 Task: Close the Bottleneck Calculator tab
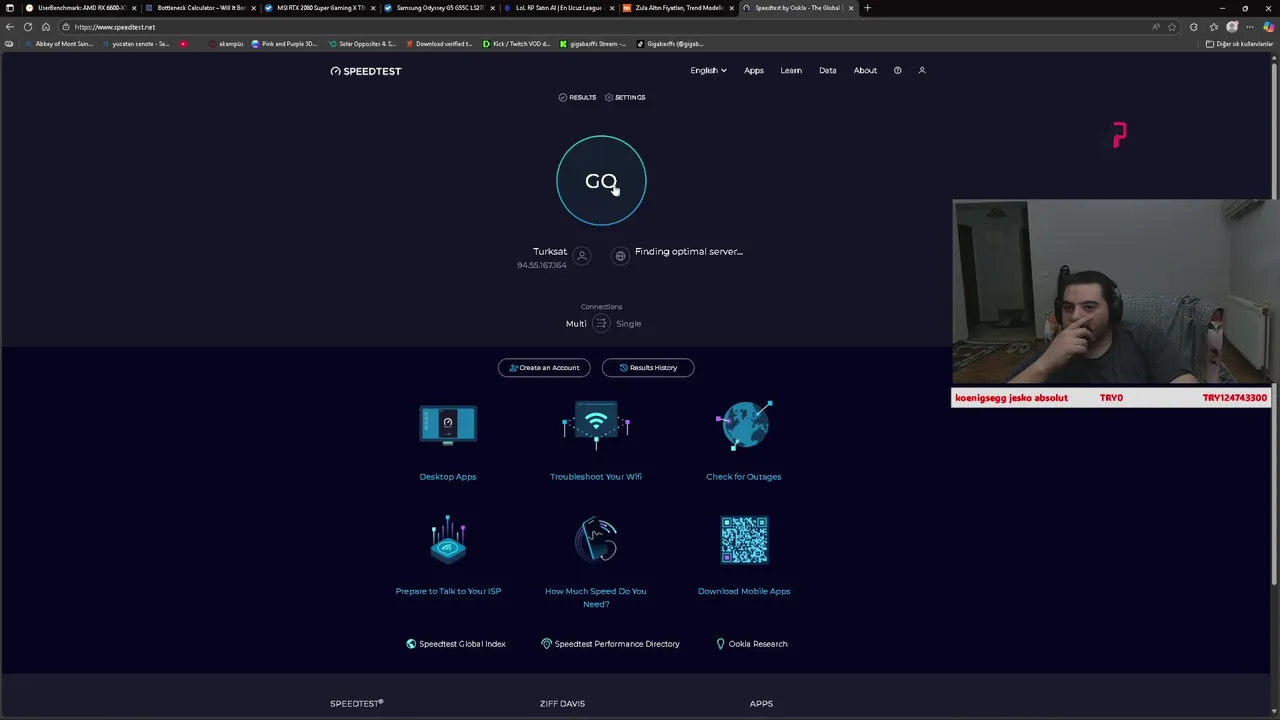(x=253, y=8)
